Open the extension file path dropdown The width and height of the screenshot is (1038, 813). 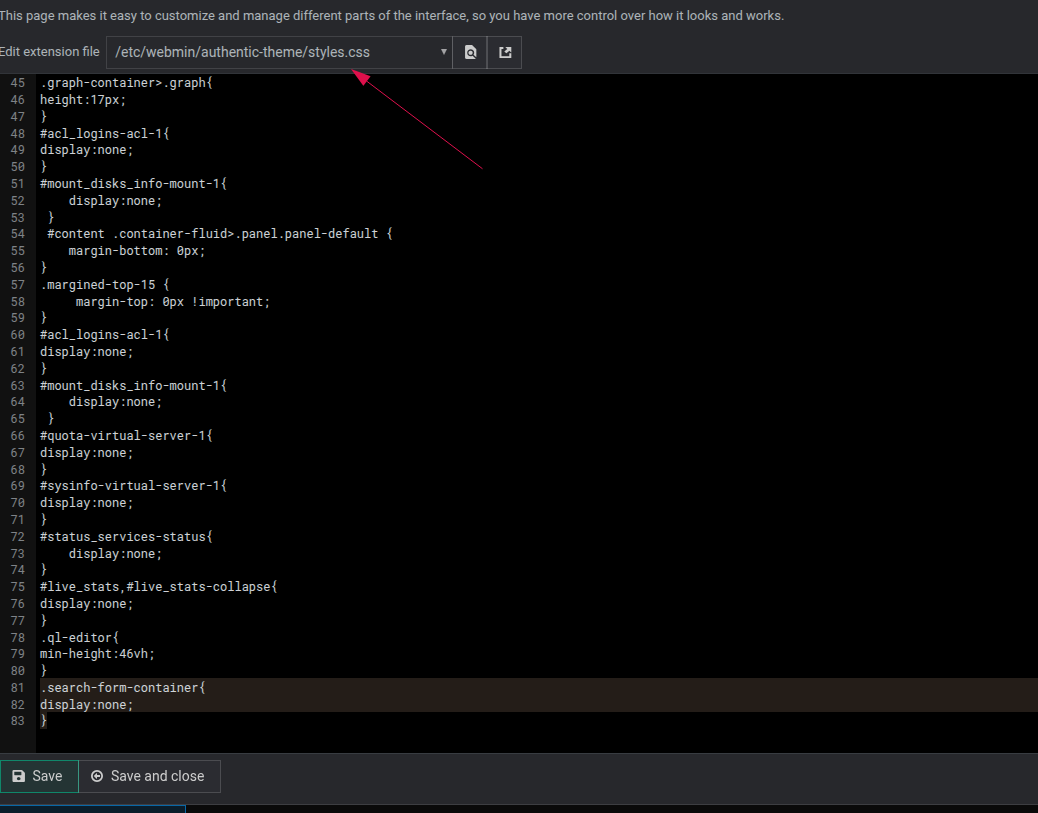[x=279, y=53]
